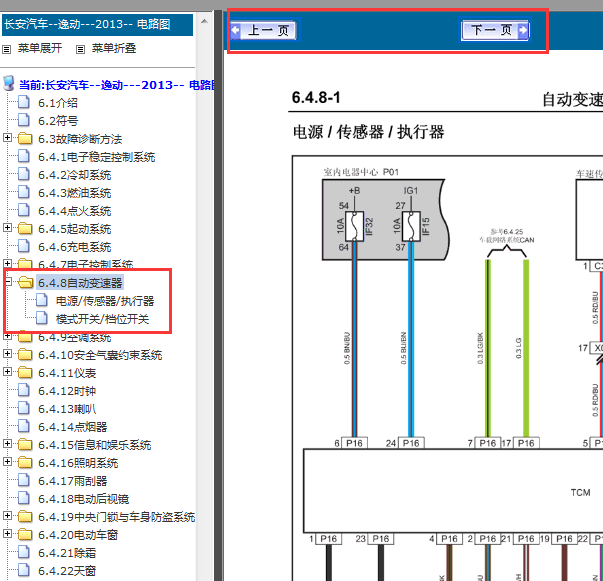Open 6.4.21除霜 page
The image size is (603, 581).
(67, 553)
